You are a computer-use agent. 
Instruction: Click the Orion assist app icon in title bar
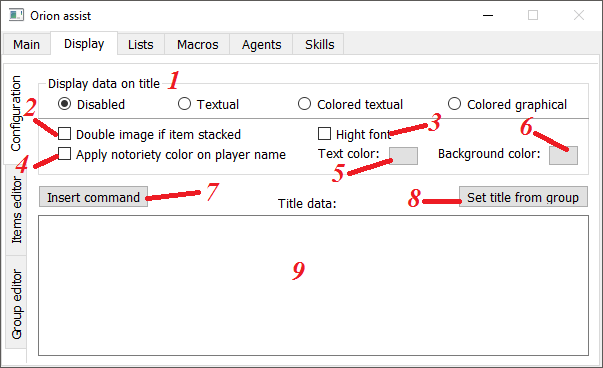tap(16, 16)
